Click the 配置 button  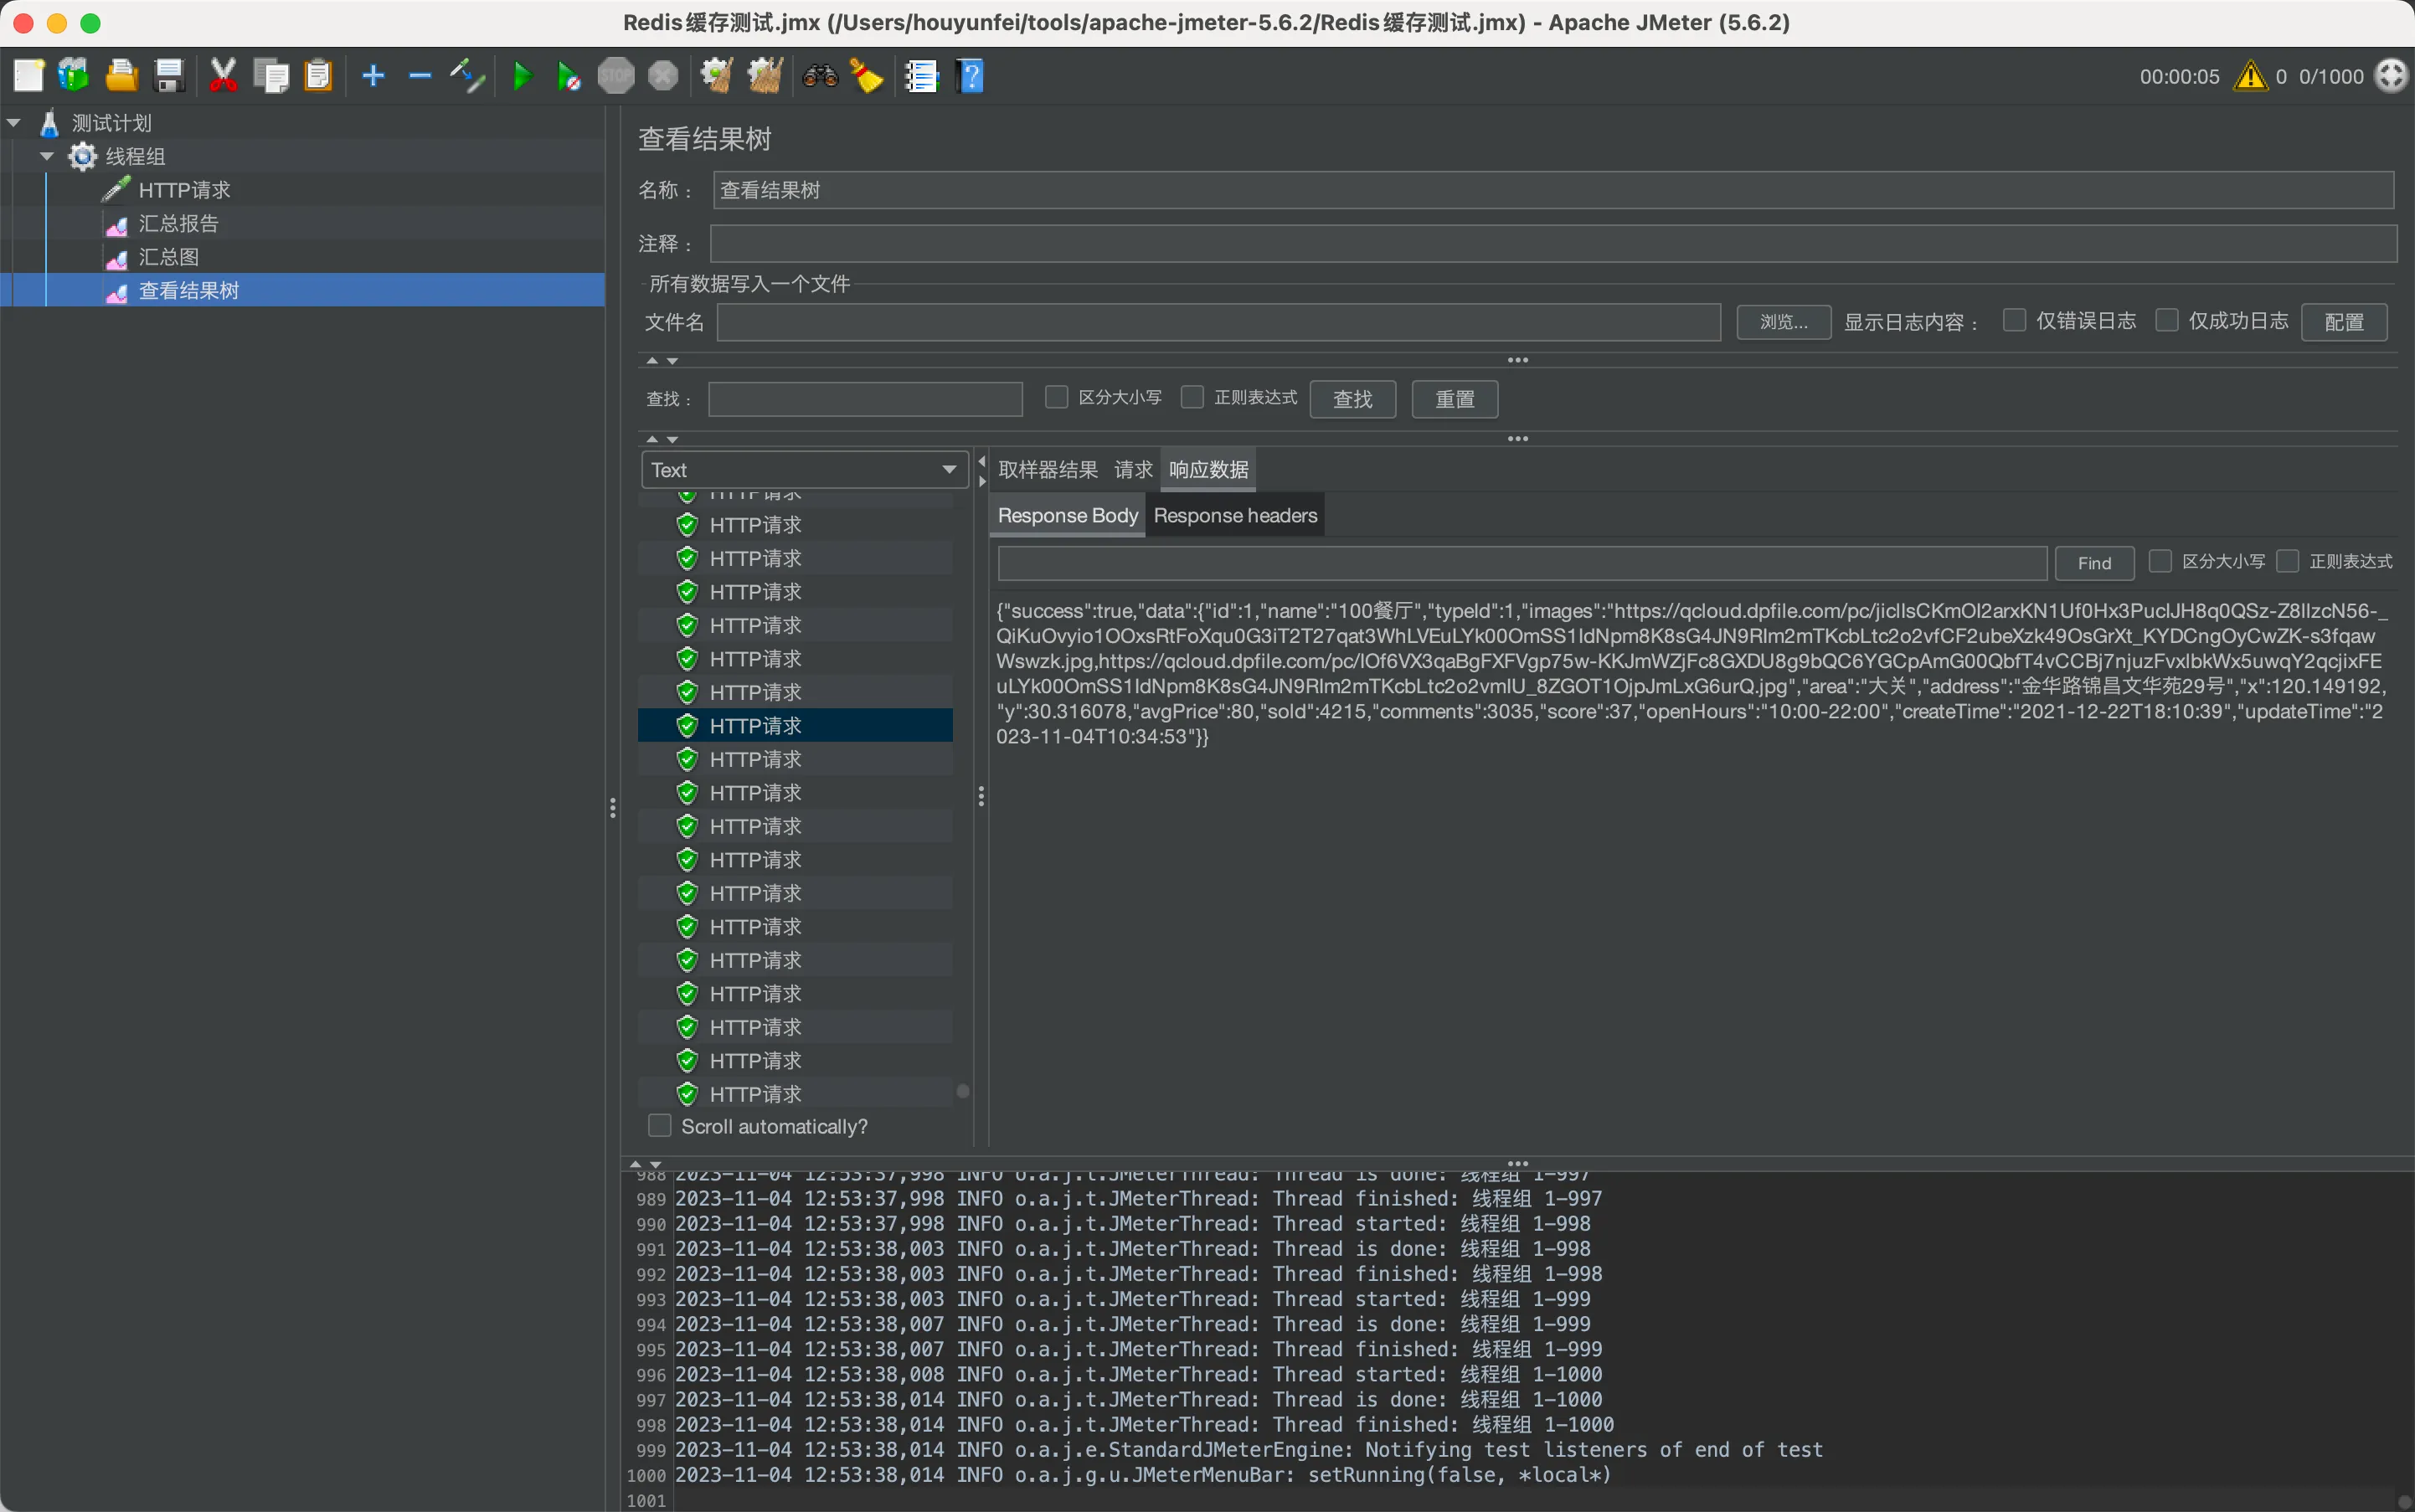tap(2344, 322)
